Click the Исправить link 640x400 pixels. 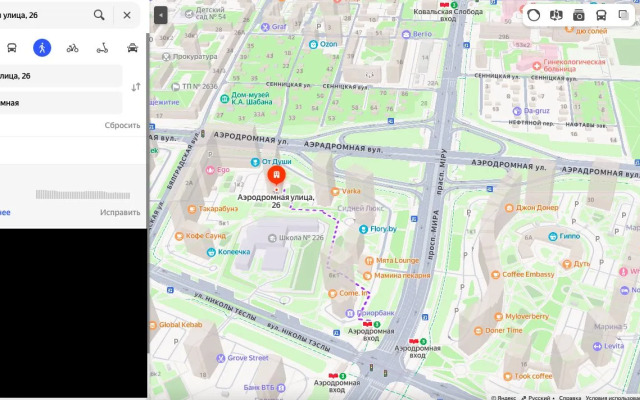(120, 212)
